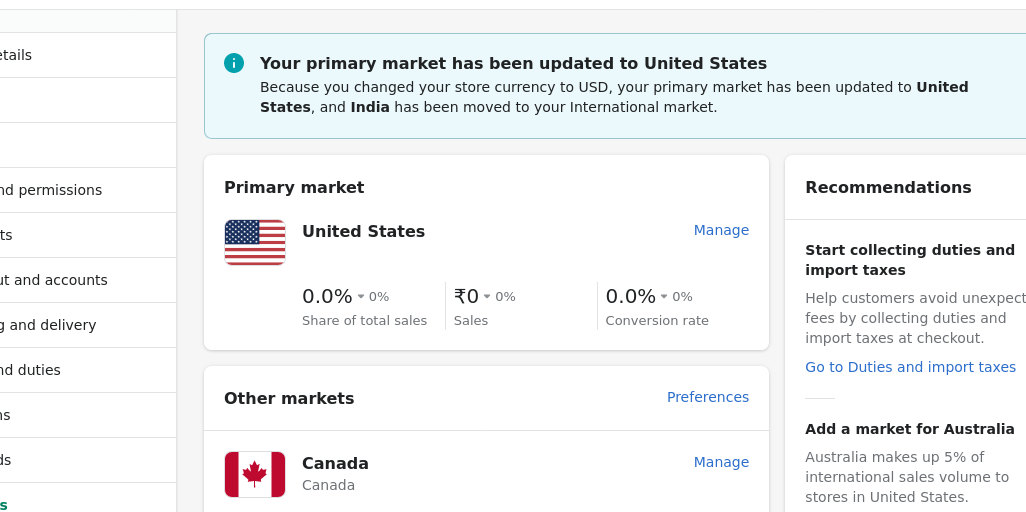This screenshot has height=512, width=1026.
Task: Manage the Canada market
Action: (x=721, y=462)
